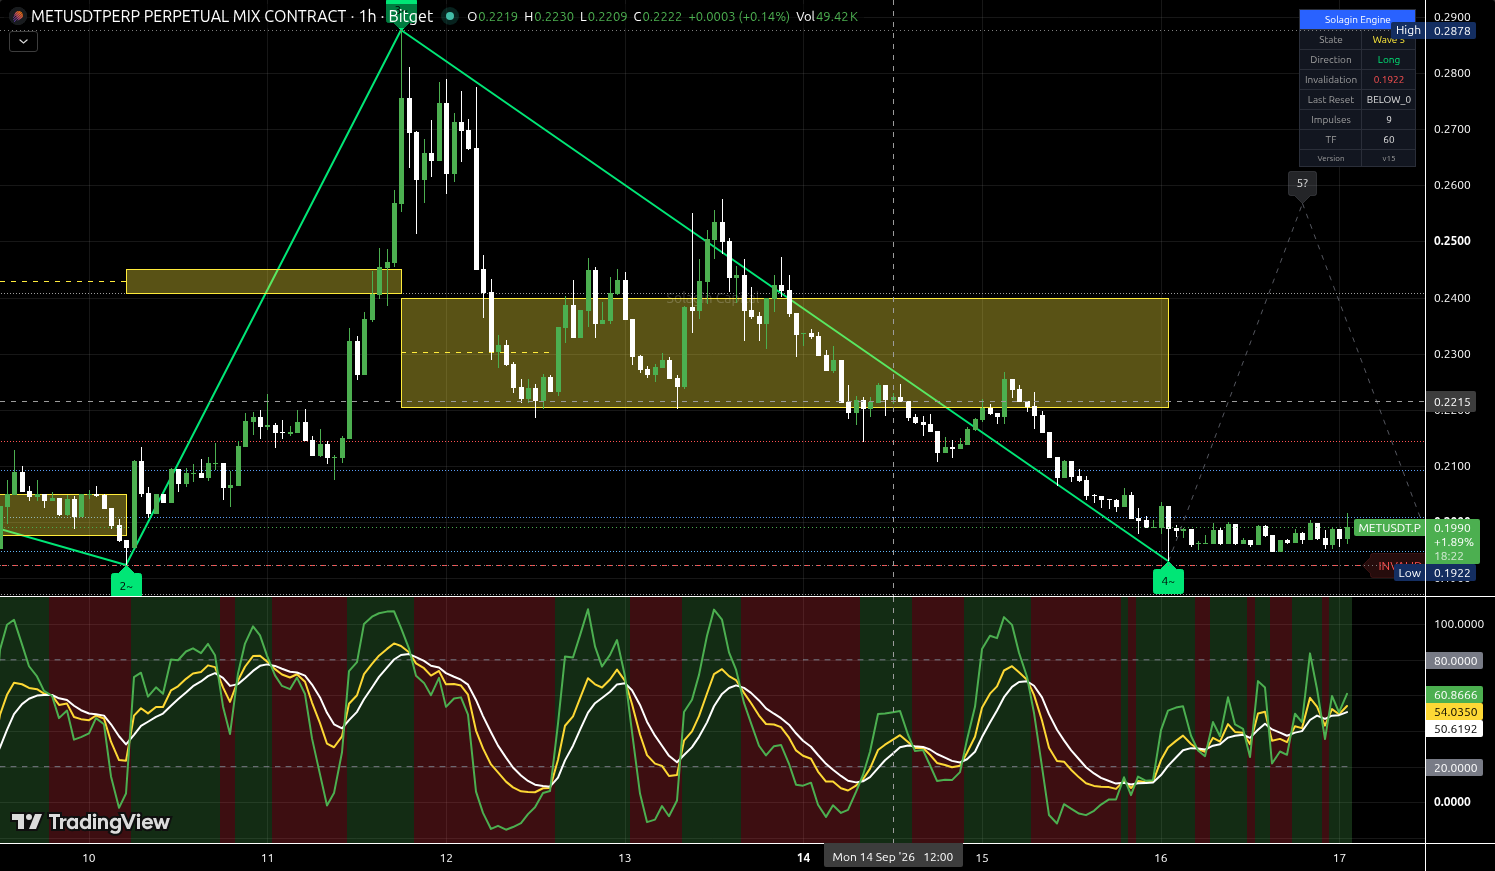This screenshot has height=871, width=1495.
Task: Click the 0.2900 price scale label
Action: 1452,17
